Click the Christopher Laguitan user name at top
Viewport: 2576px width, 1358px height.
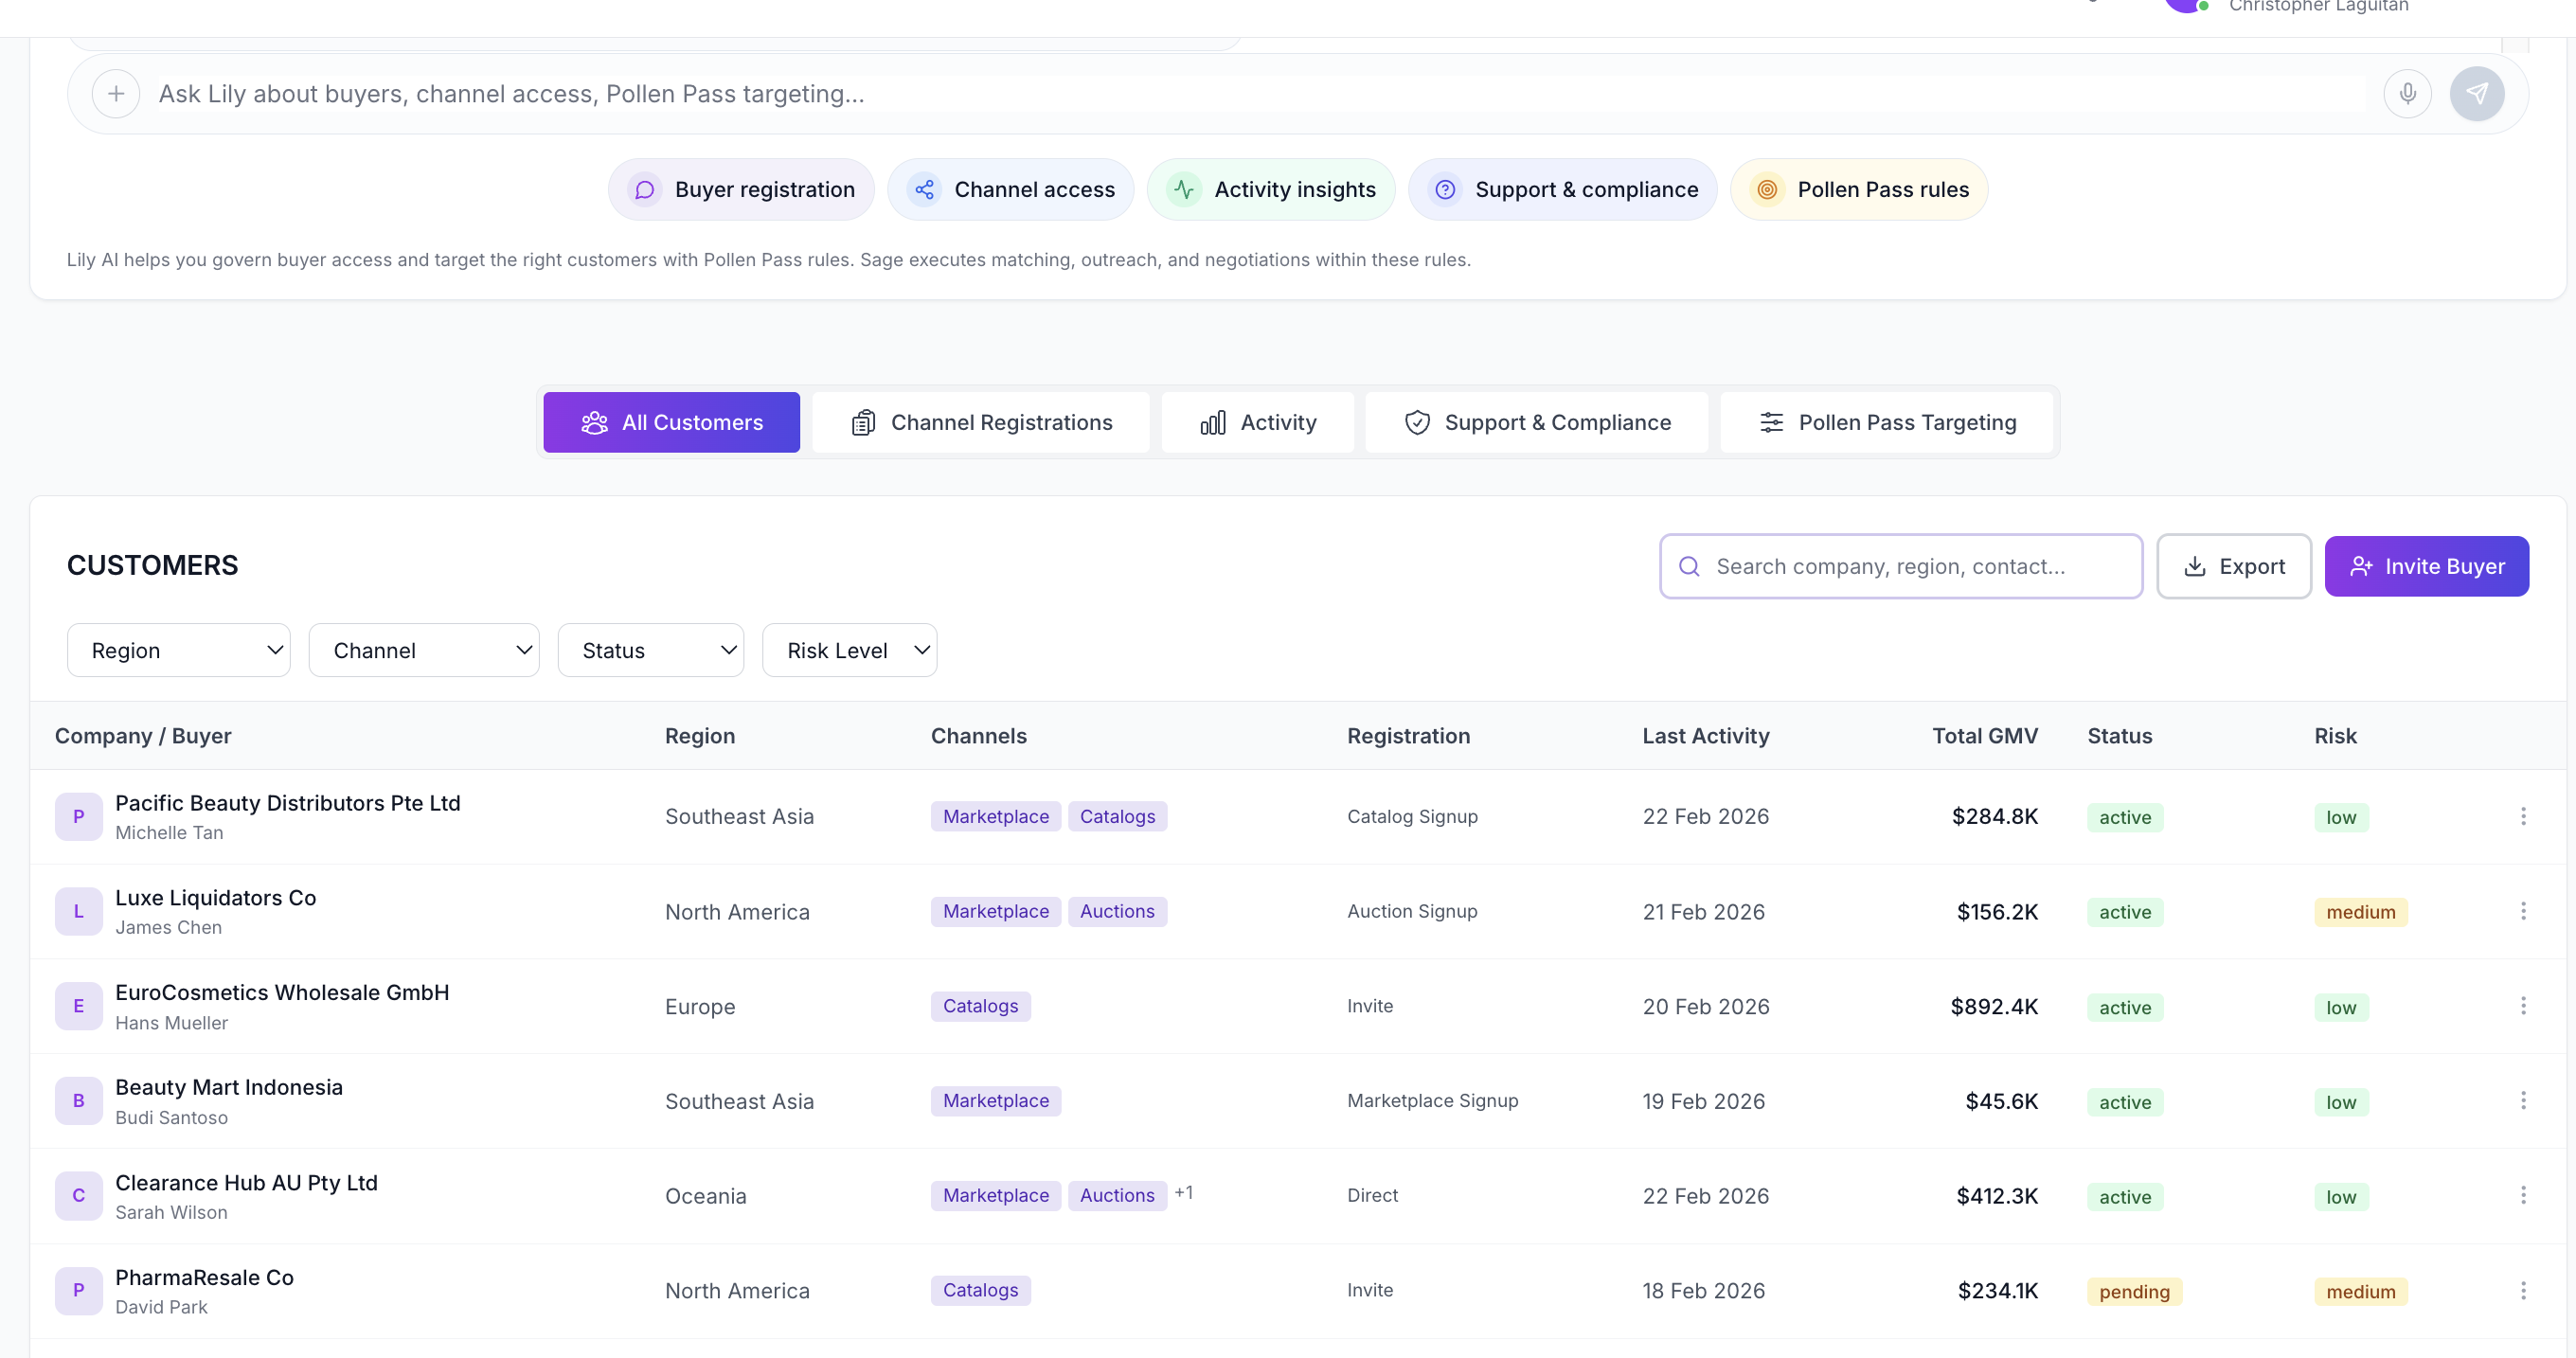[2318, 6]
